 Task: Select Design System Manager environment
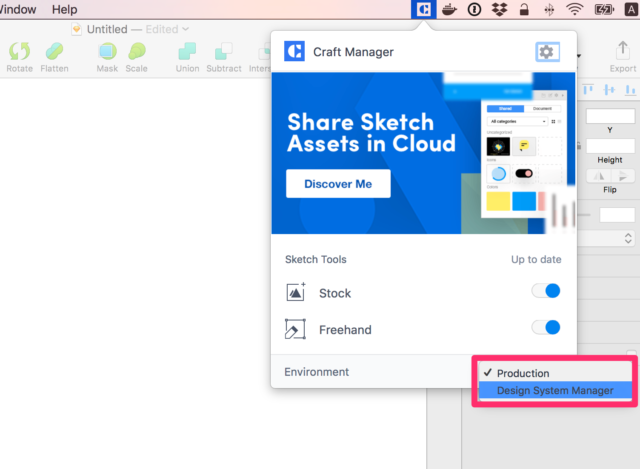555,391
